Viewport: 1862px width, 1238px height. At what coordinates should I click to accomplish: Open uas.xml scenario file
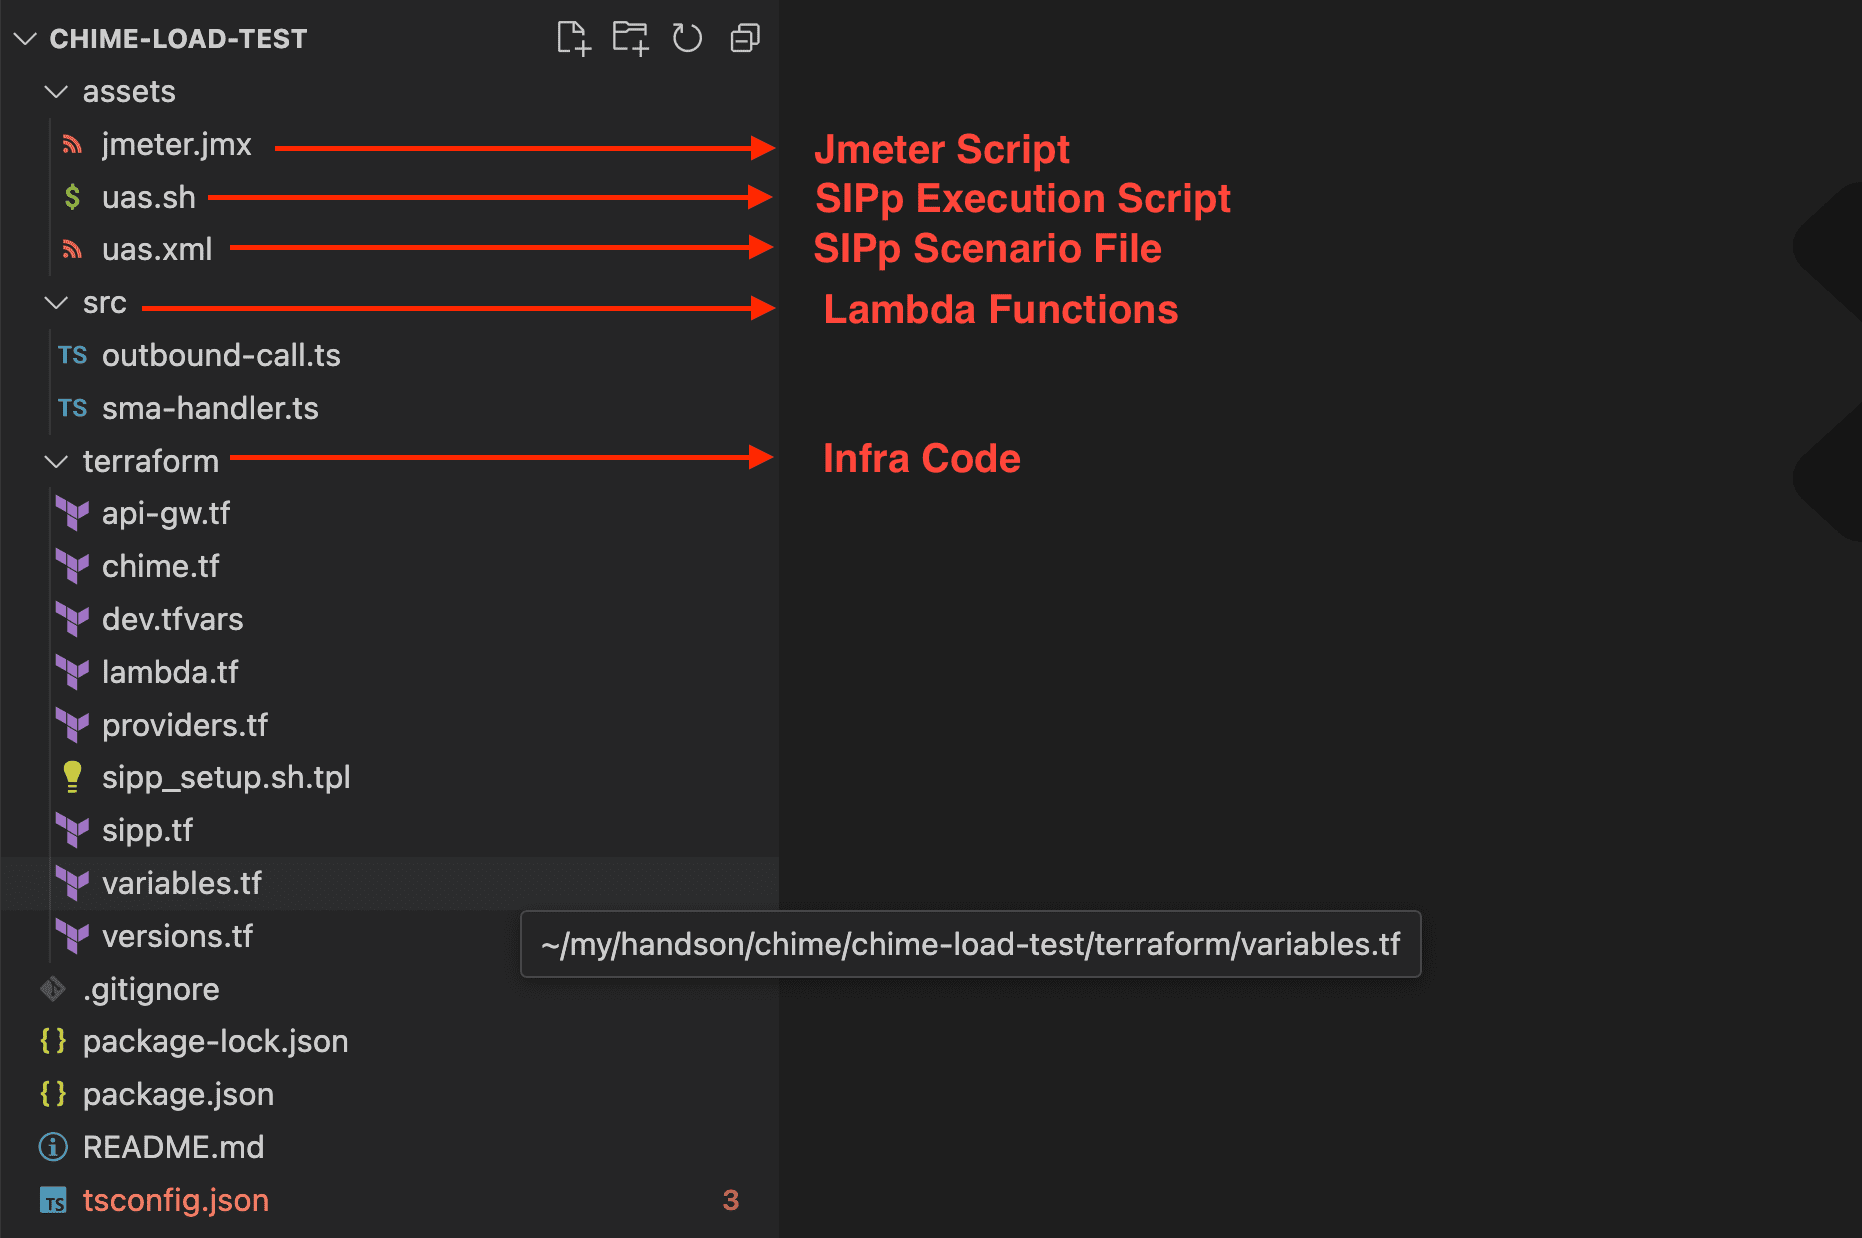click(157, 250)
